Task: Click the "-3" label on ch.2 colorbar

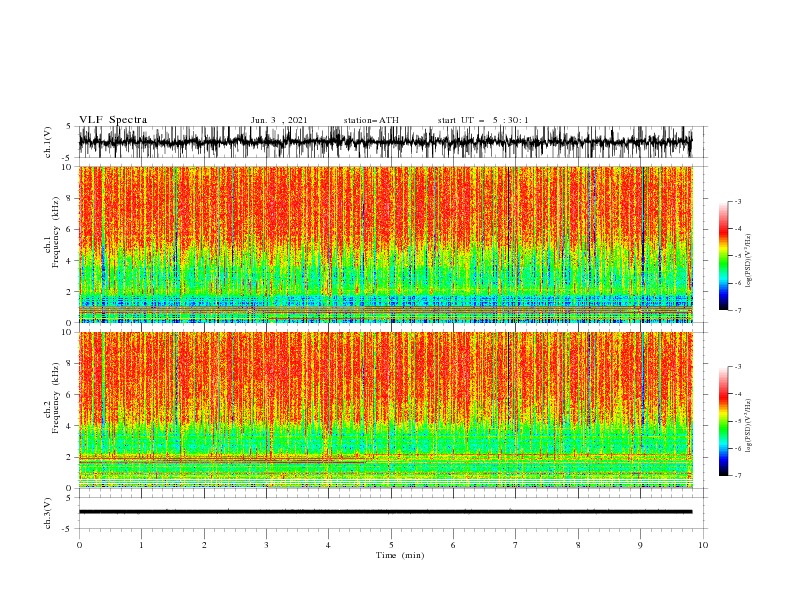Action: [738, 367]
